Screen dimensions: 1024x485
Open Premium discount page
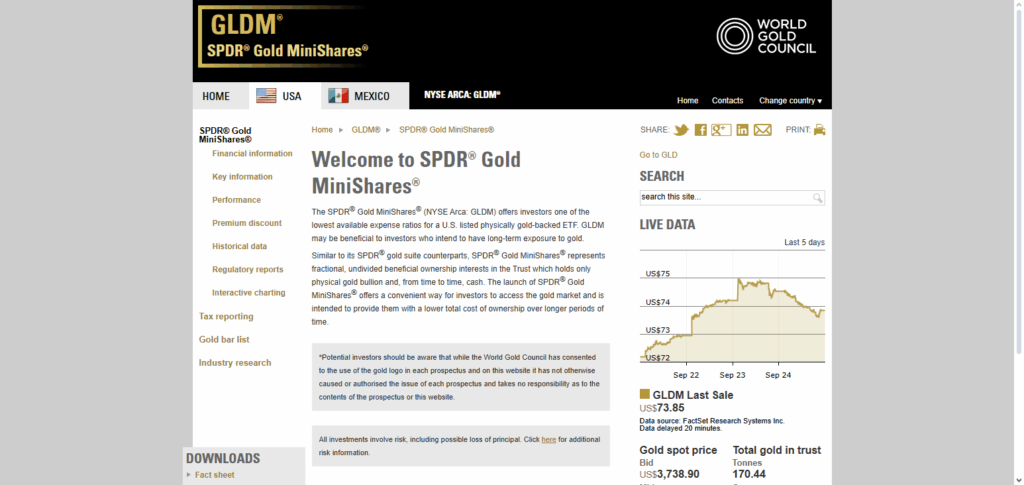pyautogui.click(x=247, y=223)
